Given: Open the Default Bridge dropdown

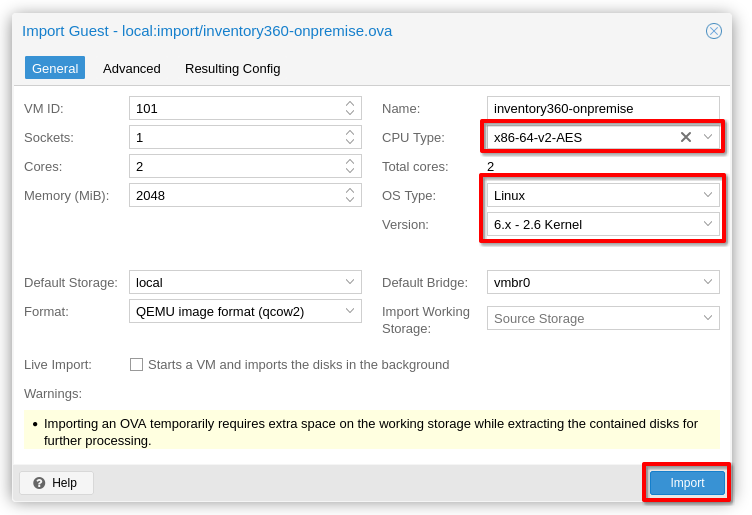Looking at the screenshot, I should coord(708,282).
